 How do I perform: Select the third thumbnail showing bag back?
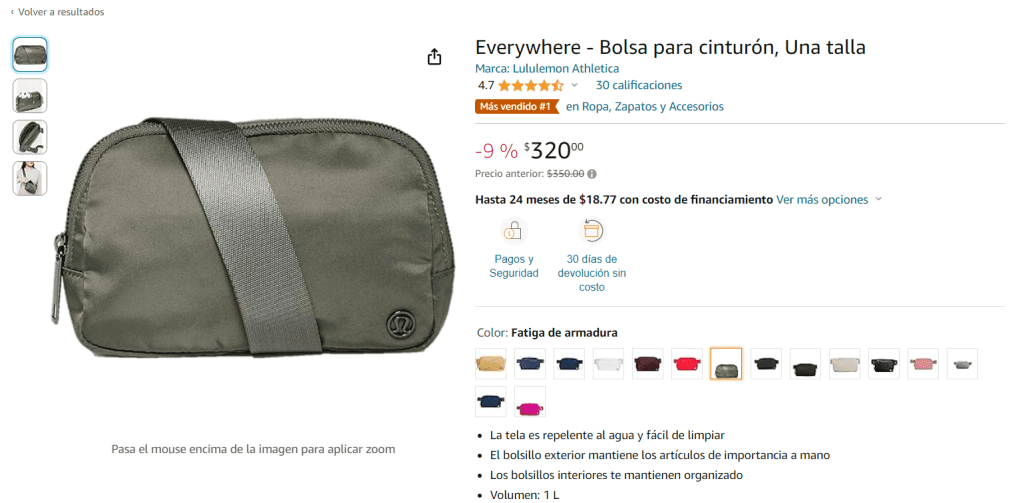pos(30,137)
